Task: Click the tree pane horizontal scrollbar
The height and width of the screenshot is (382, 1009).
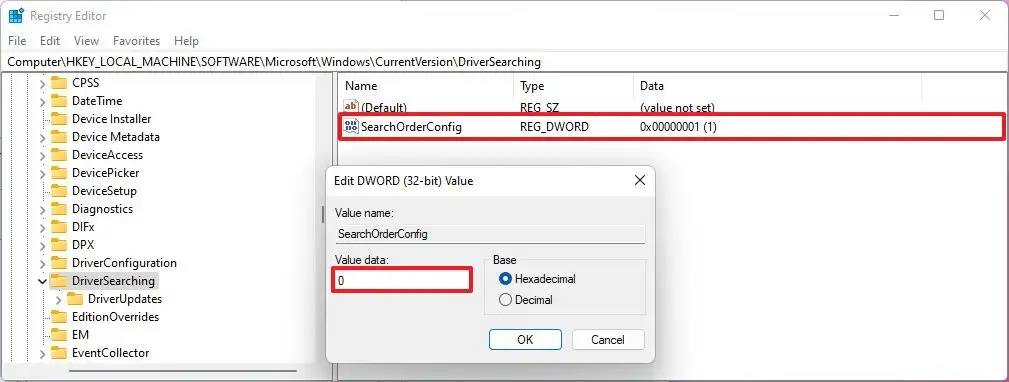Action: click(183, 371)
